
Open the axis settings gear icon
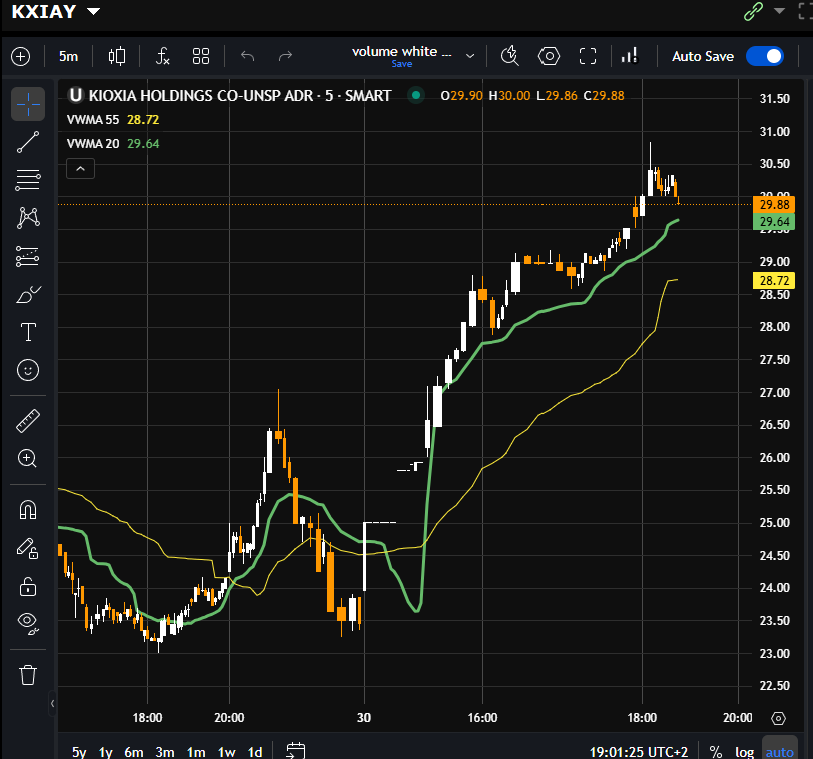pos(778,718)
